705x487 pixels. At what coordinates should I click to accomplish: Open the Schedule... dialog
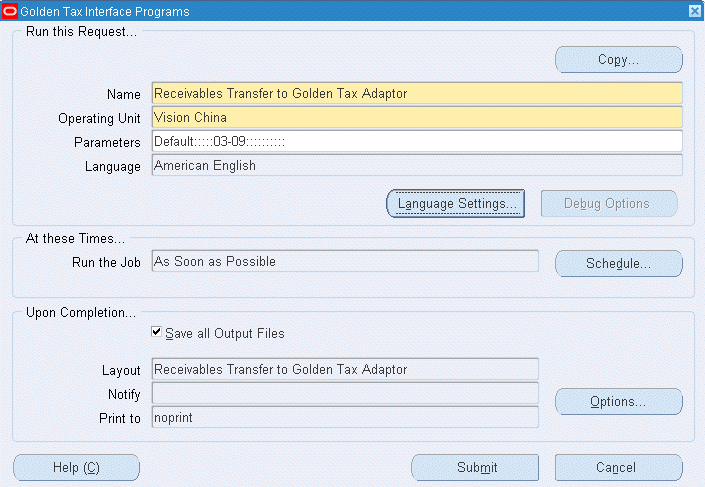tap(619, 264)
